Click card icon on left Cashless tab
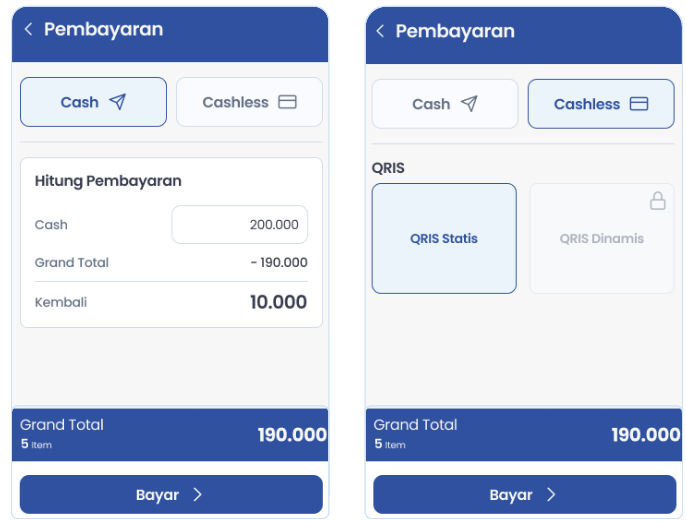 [x=287, y=102]
